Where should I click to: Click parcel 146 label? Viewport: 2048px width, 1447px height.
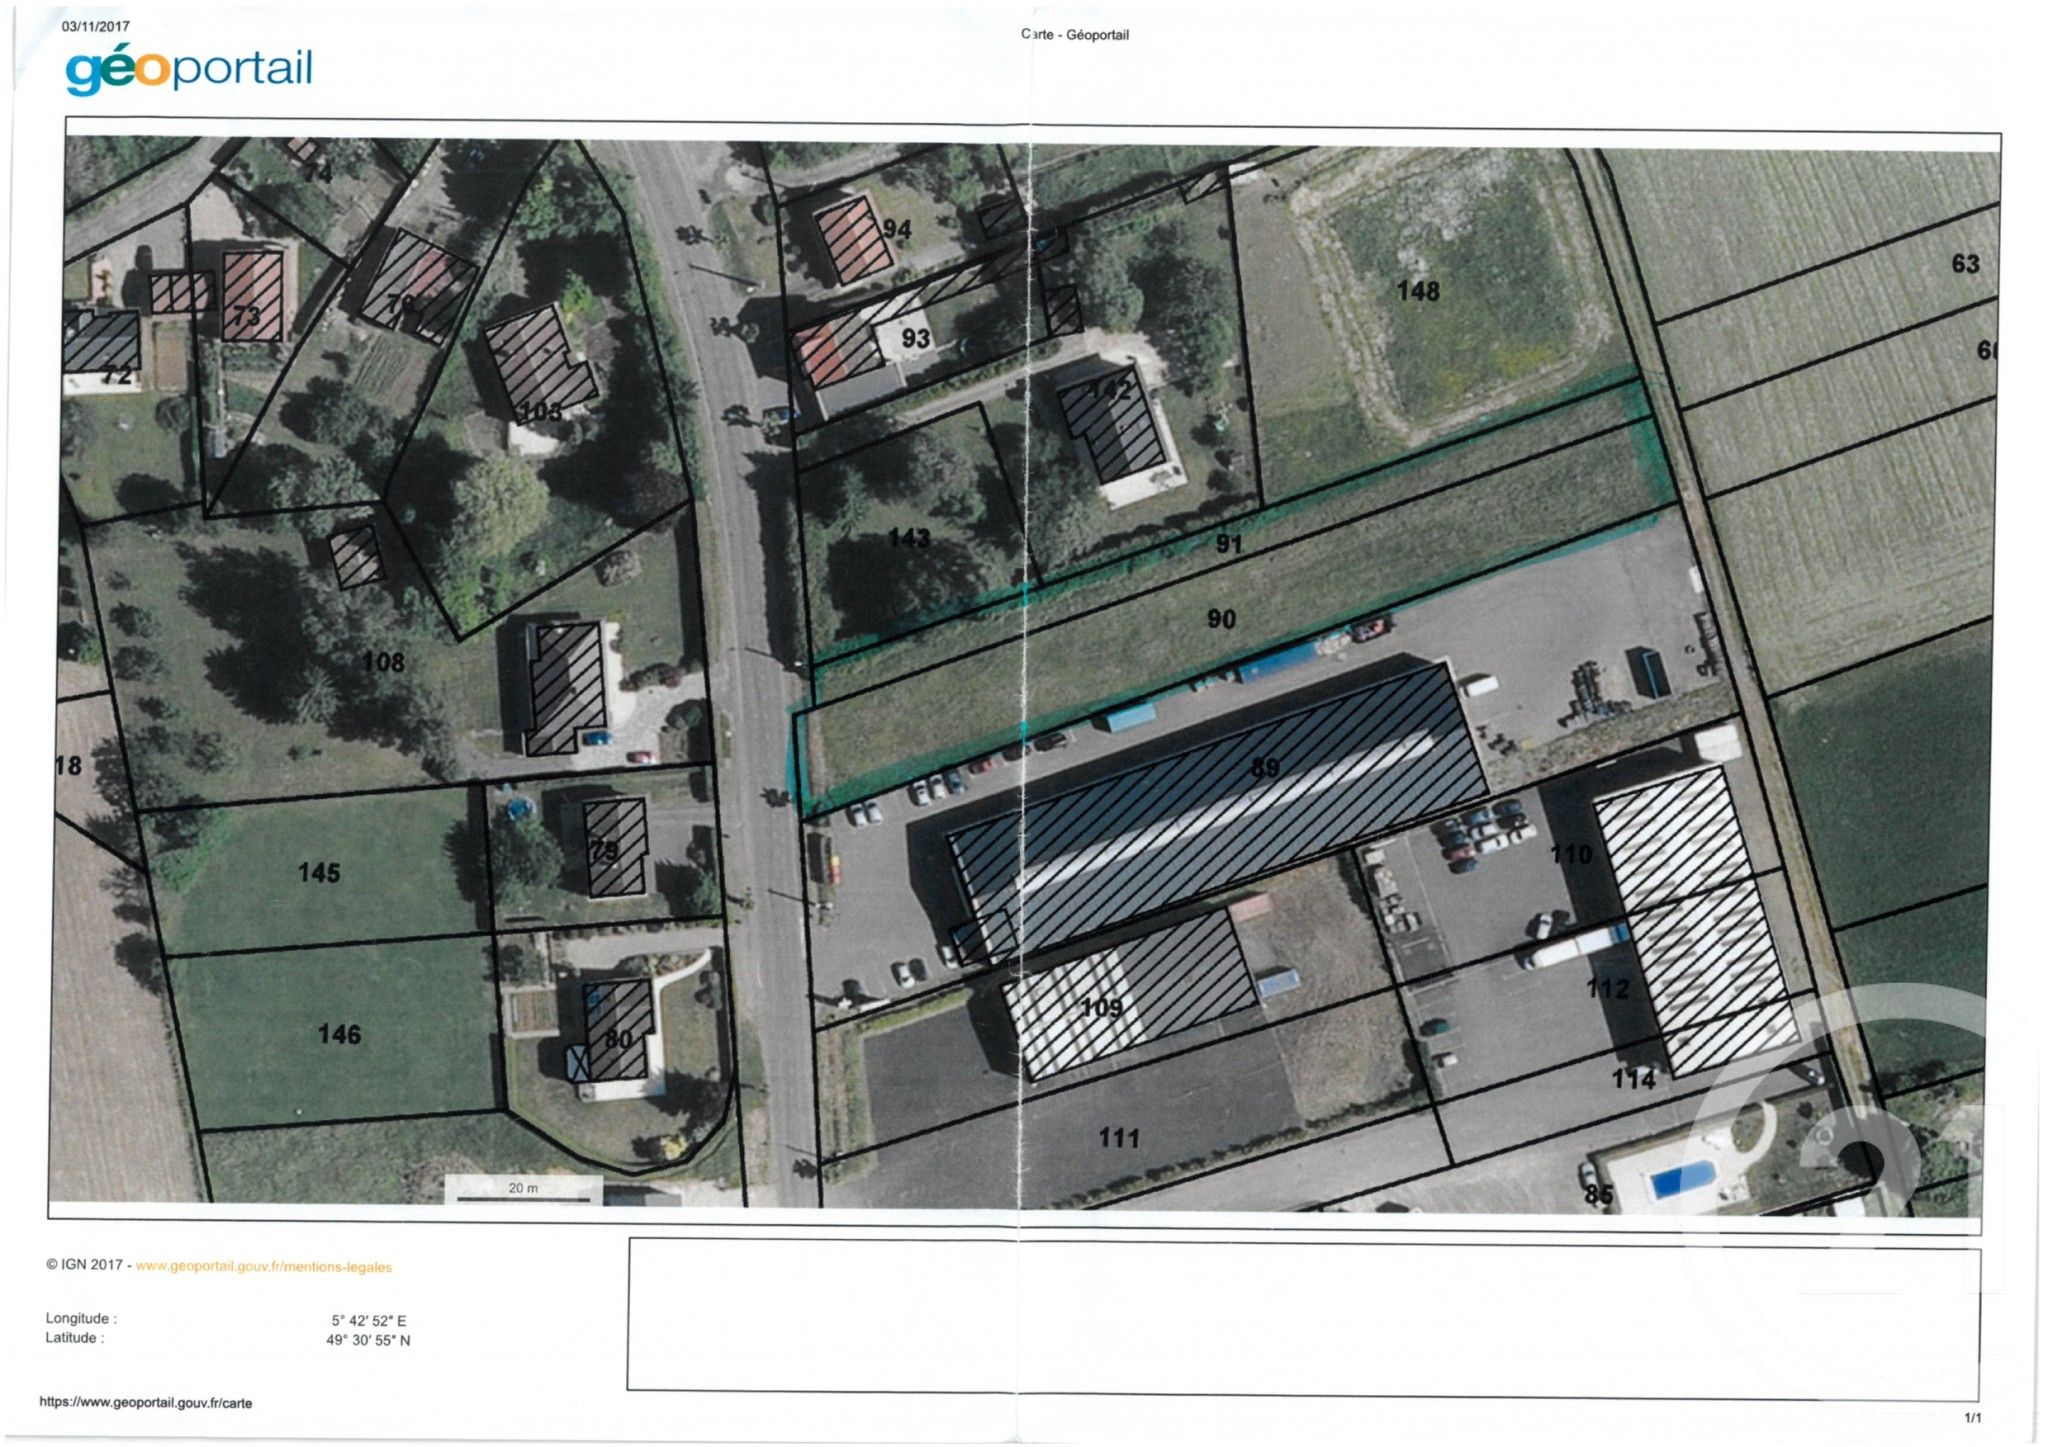coord(339,1034)
